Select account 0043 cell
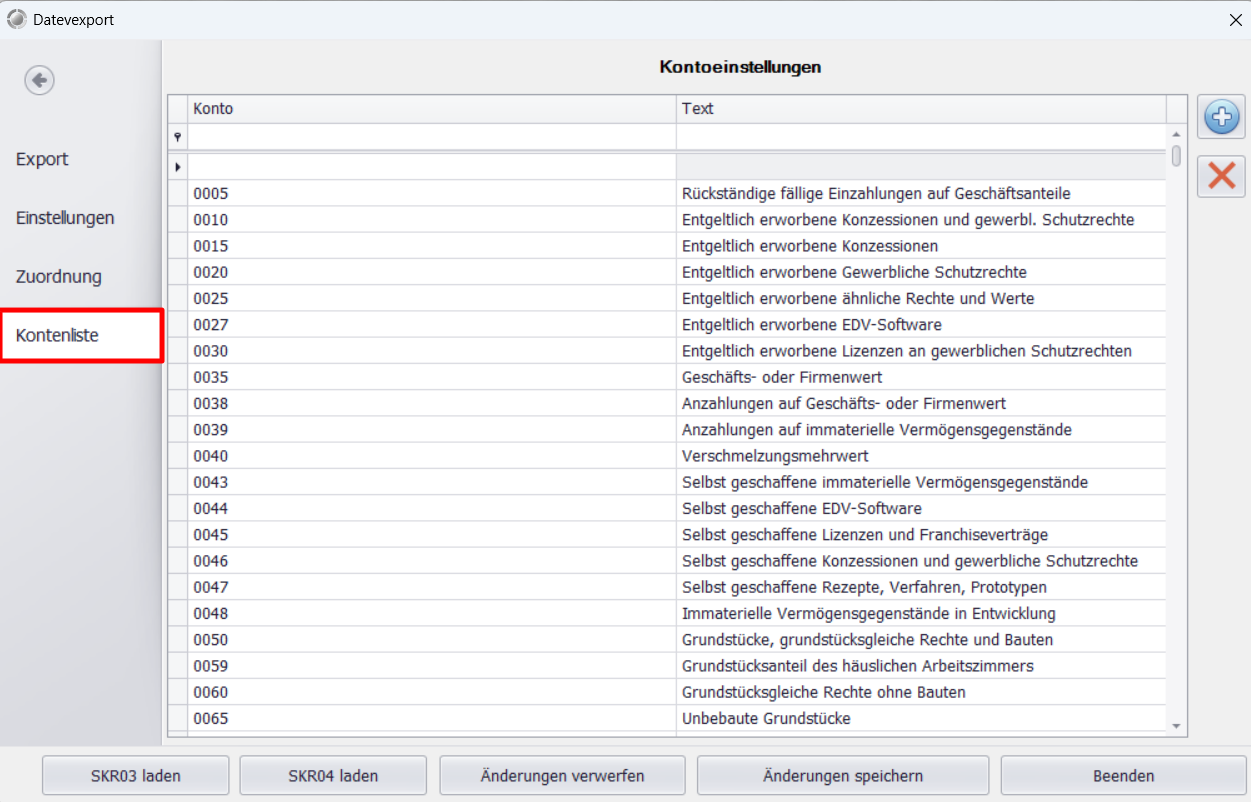Viewport: 1251px width, 802px height. 432,482
